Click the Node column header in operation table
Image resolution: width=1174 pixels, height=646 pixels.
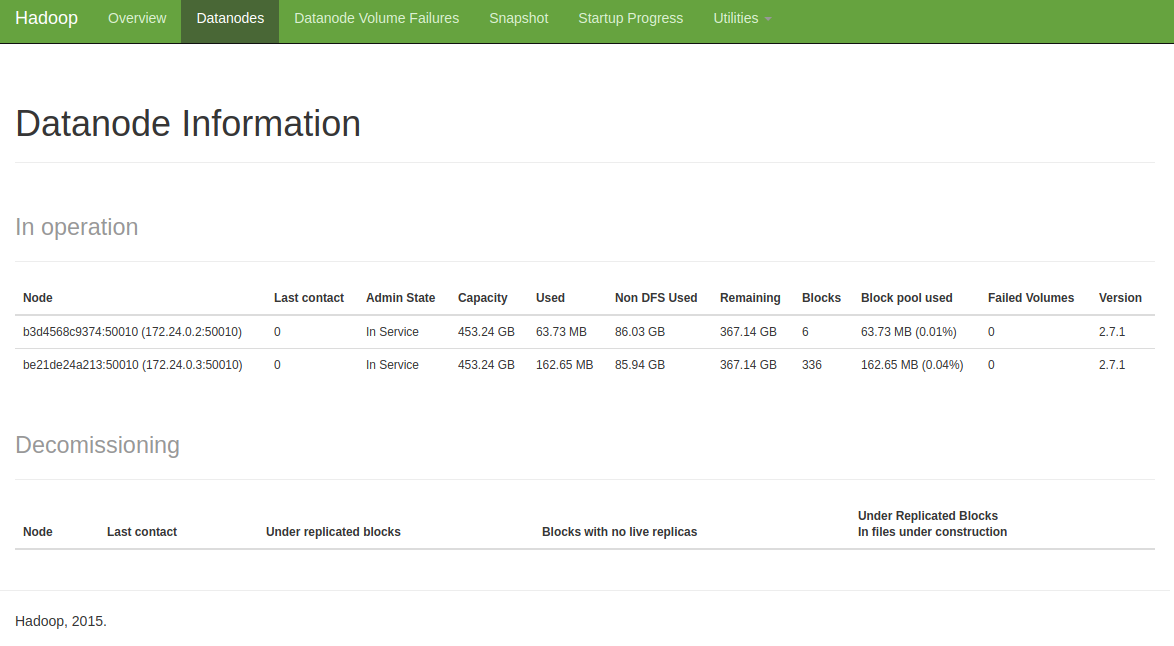[37, 298]
